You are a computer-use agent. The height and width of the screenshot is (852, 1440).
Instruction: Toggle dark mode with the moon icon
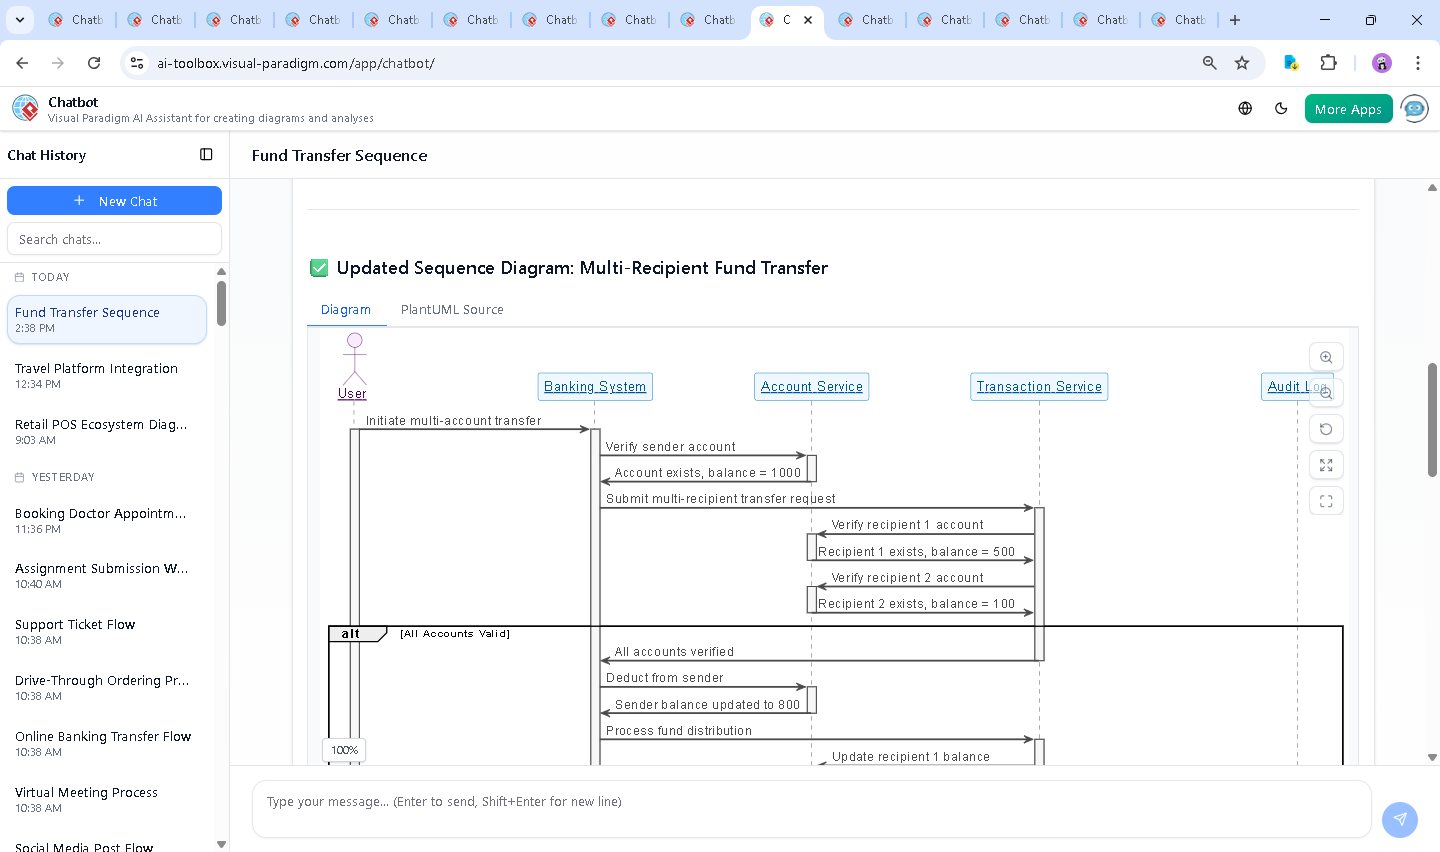pos(1281,108)
